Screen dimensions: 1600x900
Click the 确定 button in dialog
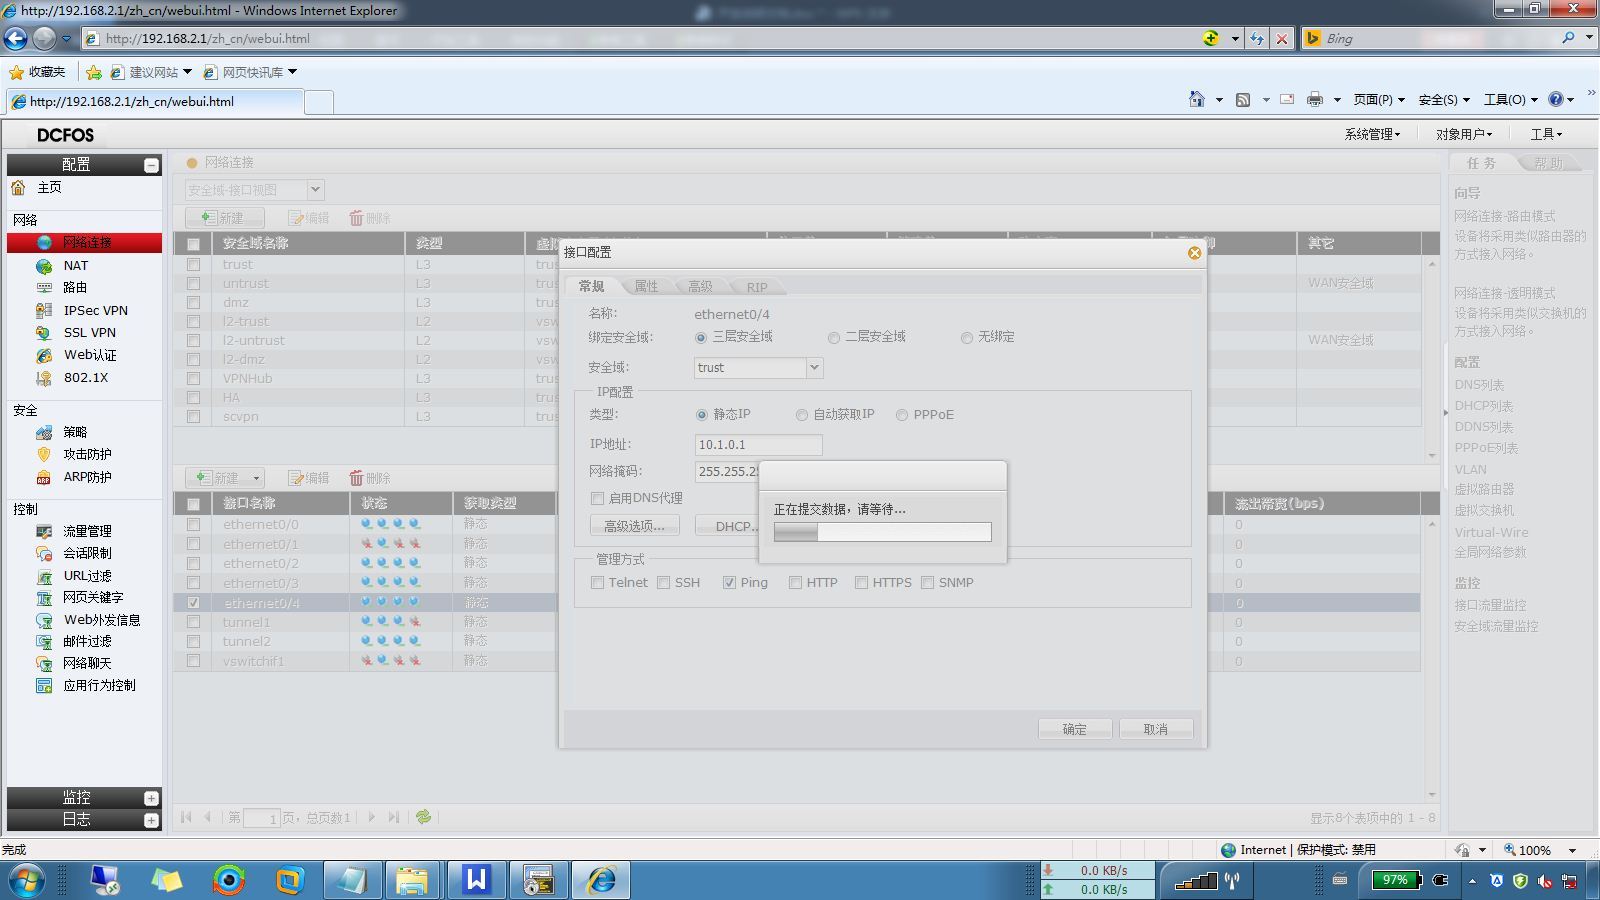pyautogui.click(x=1075, y=729)
